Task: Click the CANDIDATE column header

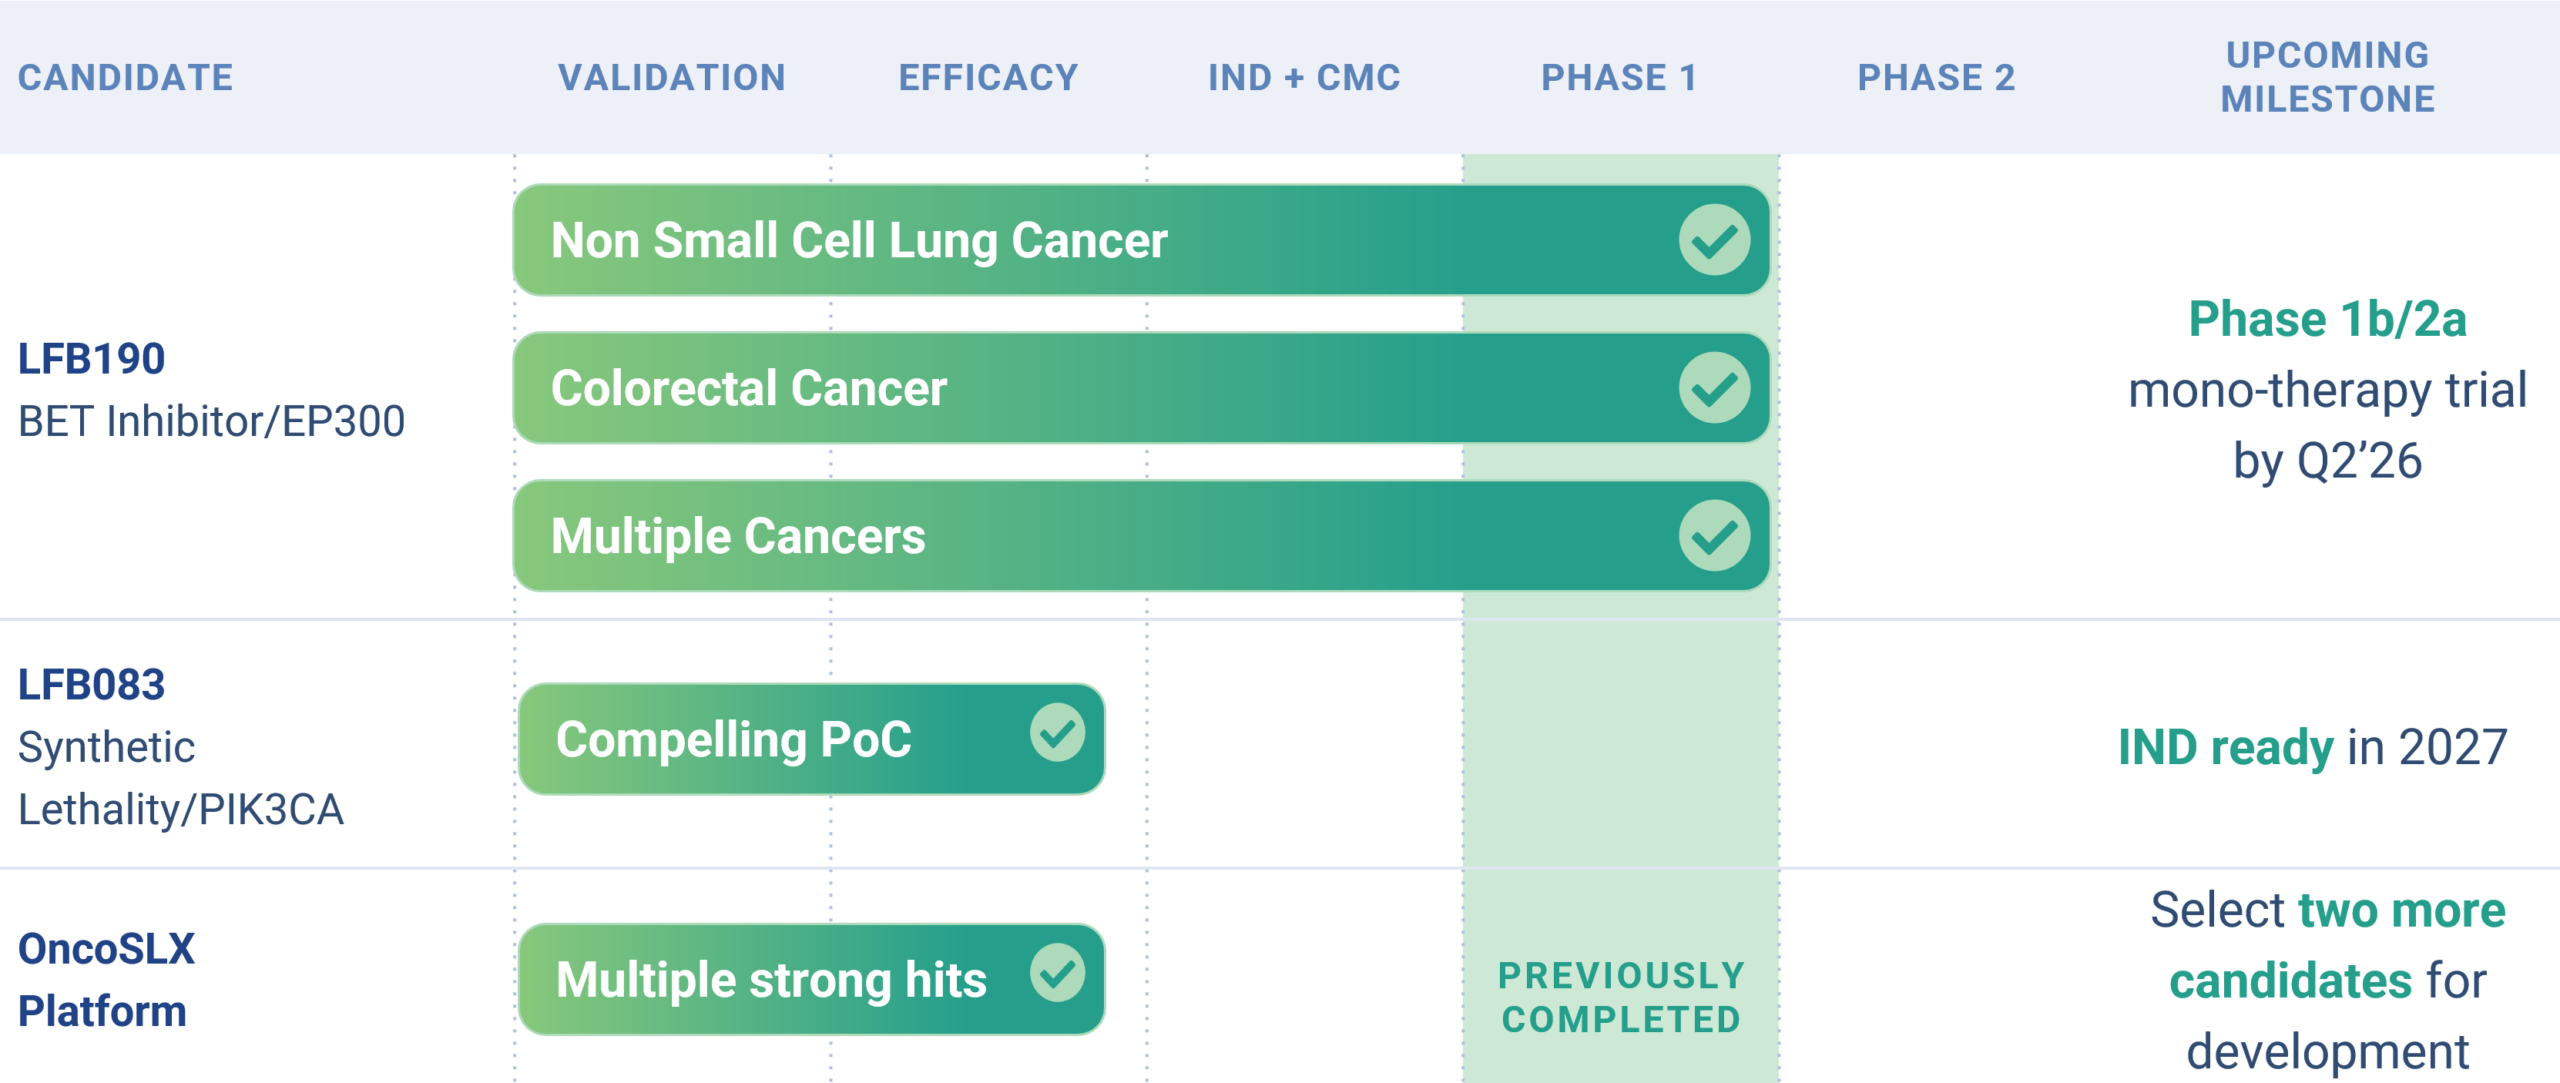Action: coord(126,78)
